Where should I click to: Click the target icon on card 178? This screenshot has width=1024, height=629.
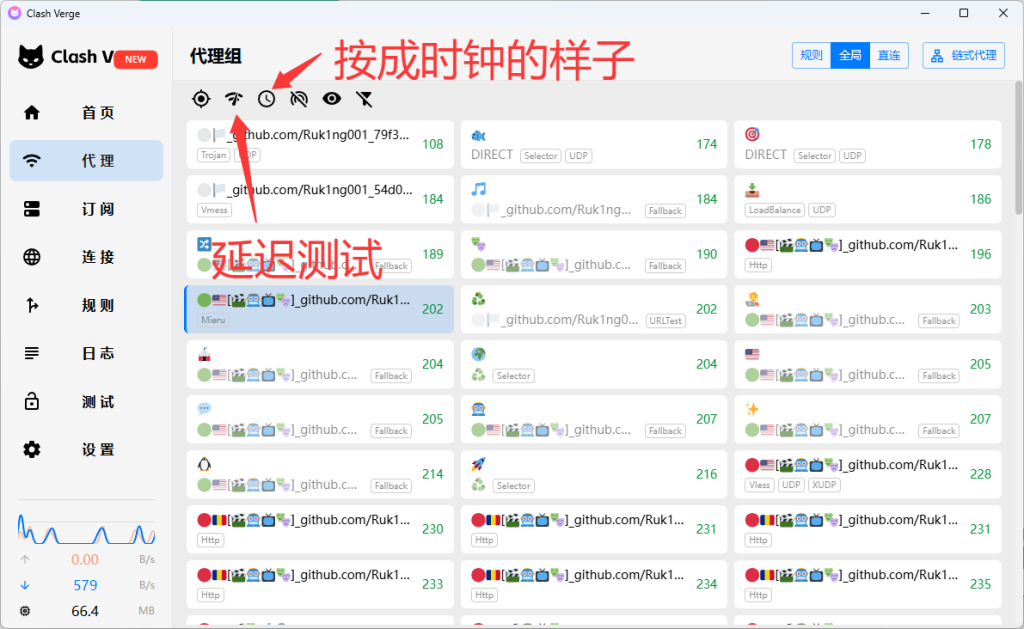(752, 134)
